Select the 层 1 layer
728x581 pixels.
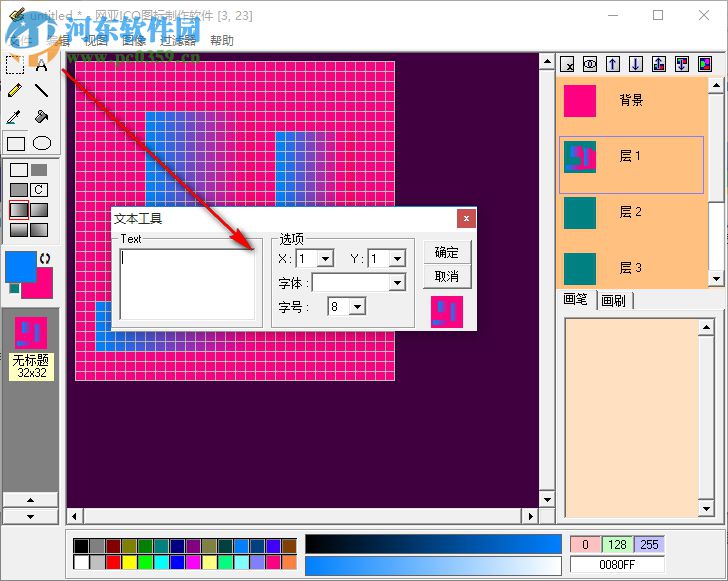(x=631, y=164)
